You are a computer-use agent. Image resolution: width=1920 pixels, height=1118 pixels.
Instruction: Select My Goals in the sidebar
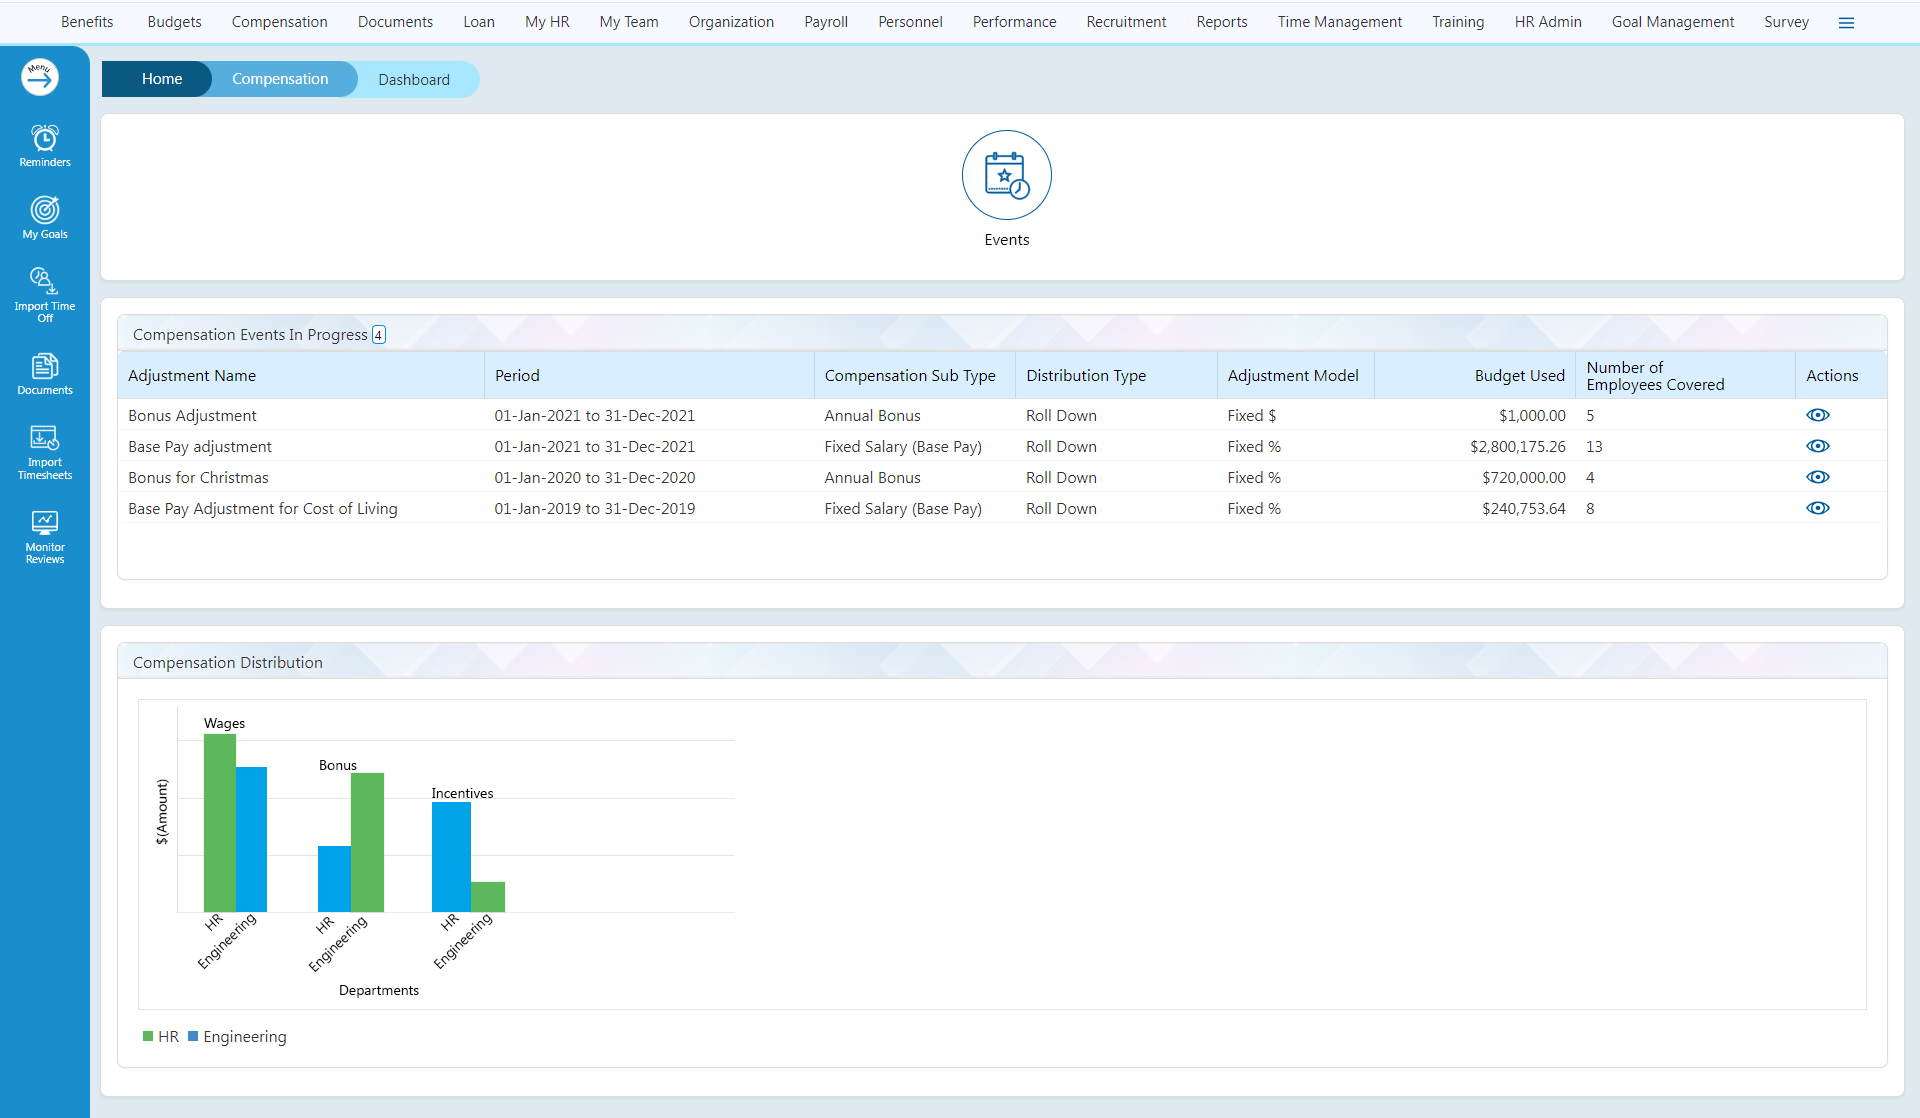click(x=44, y=217)
